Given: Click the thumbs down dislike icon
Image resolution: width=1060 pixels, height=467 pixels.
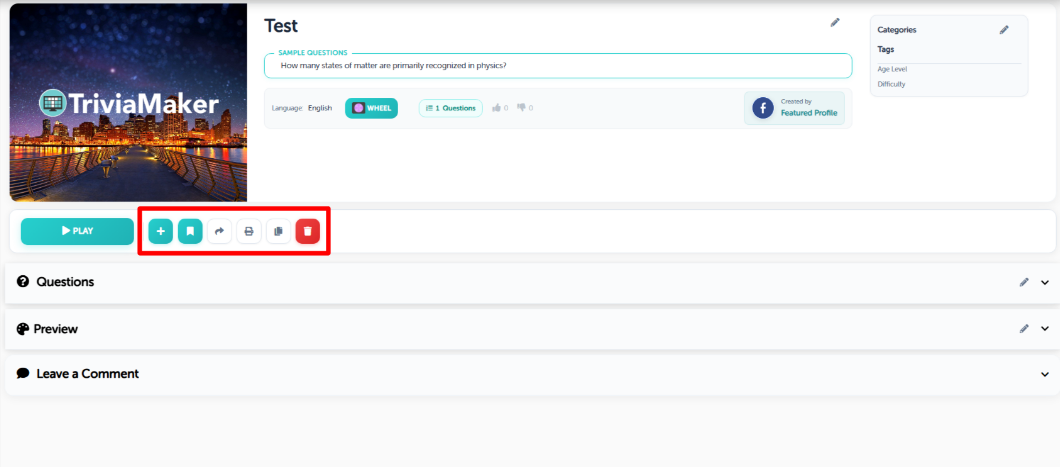Looking at the screenshot, I should click(521, 107).
